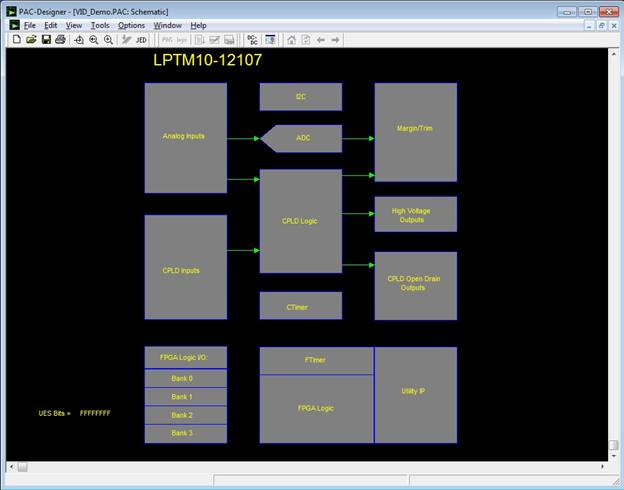Click vertical scrollbar down arrow
The height and width of the screenshot is (490, 624).
(x=614, y=456)
